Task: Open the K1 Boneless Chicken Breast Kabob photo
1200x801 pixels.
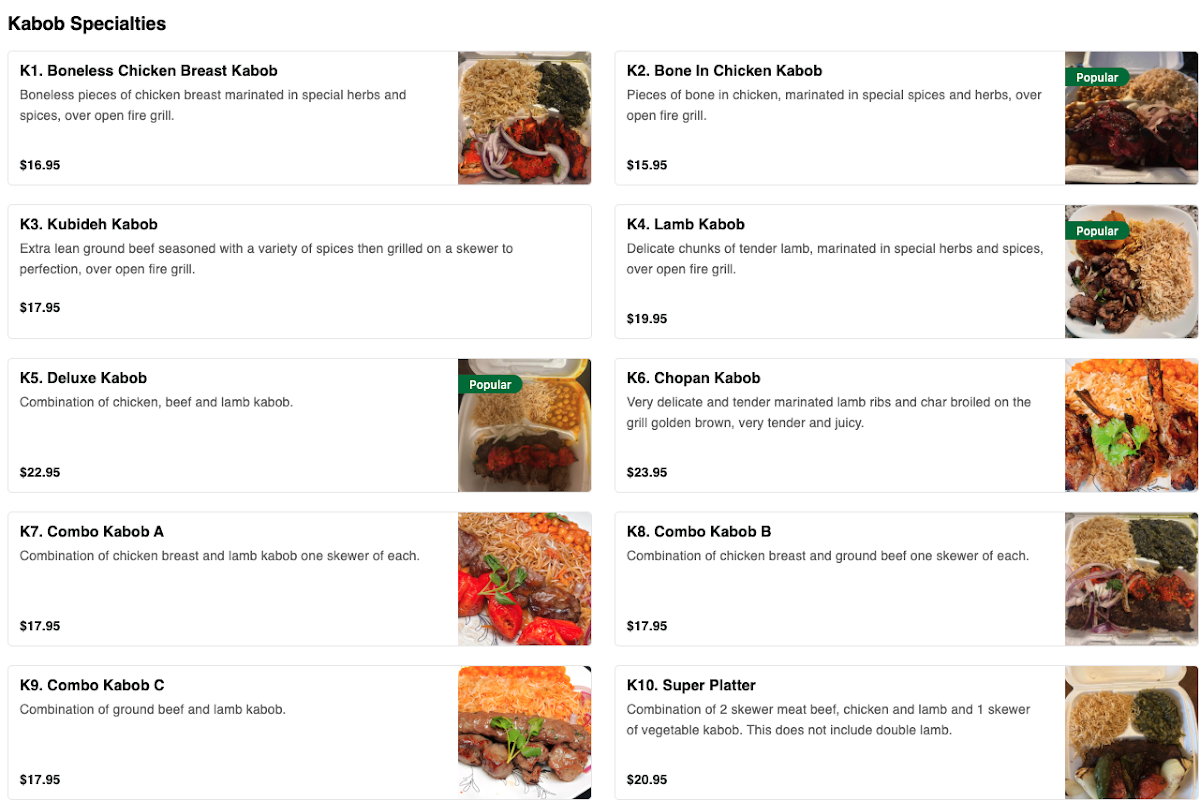Action: coord(524,118)
